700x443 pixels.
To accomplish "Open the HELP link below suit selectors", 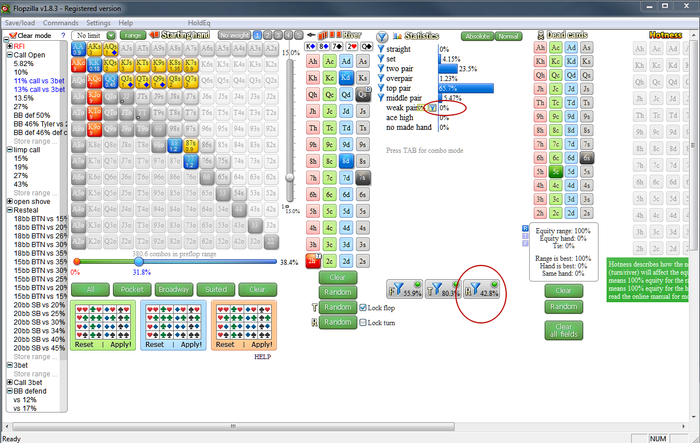I will point(262,356).
